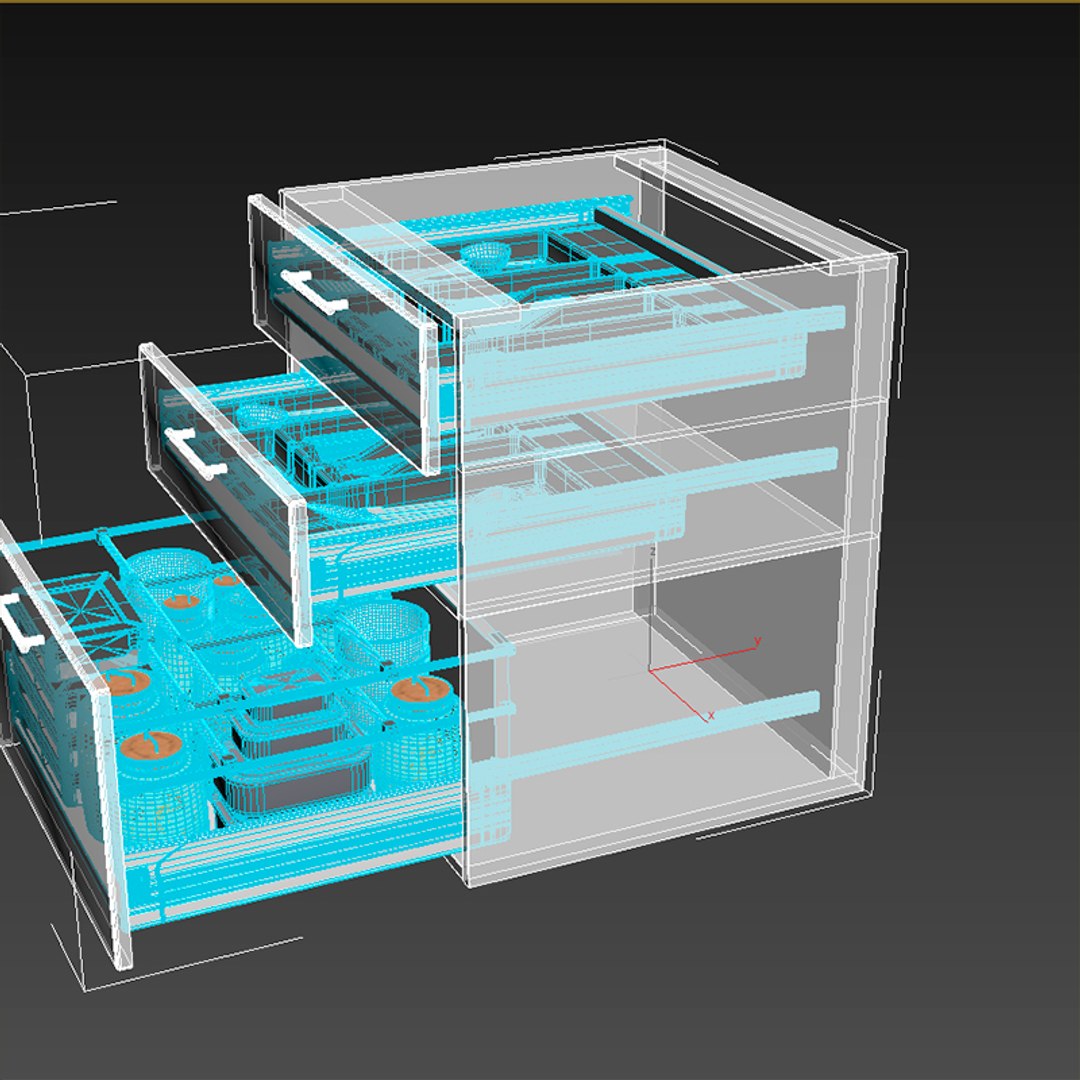This screenshot has width=1080, height=1080.
Task: Click the Z axis label of the pivot gizmo
Action: tap(652, 552)
